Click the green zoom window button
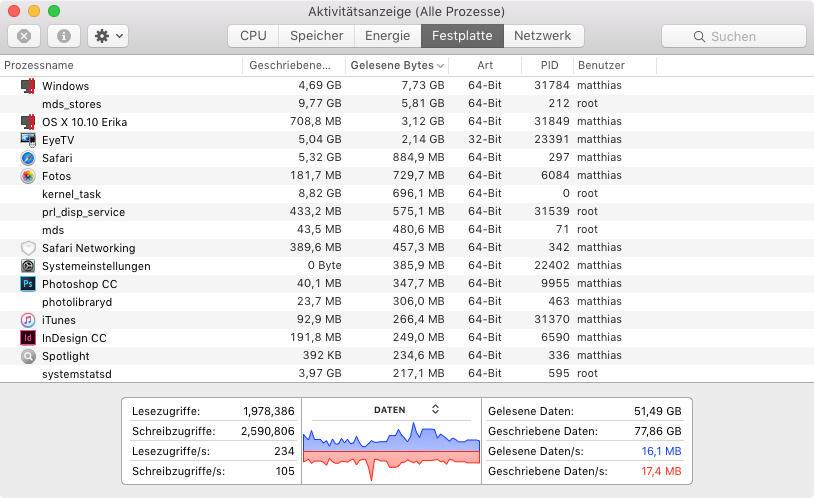The image size is (814, 498). coord(53,11)
